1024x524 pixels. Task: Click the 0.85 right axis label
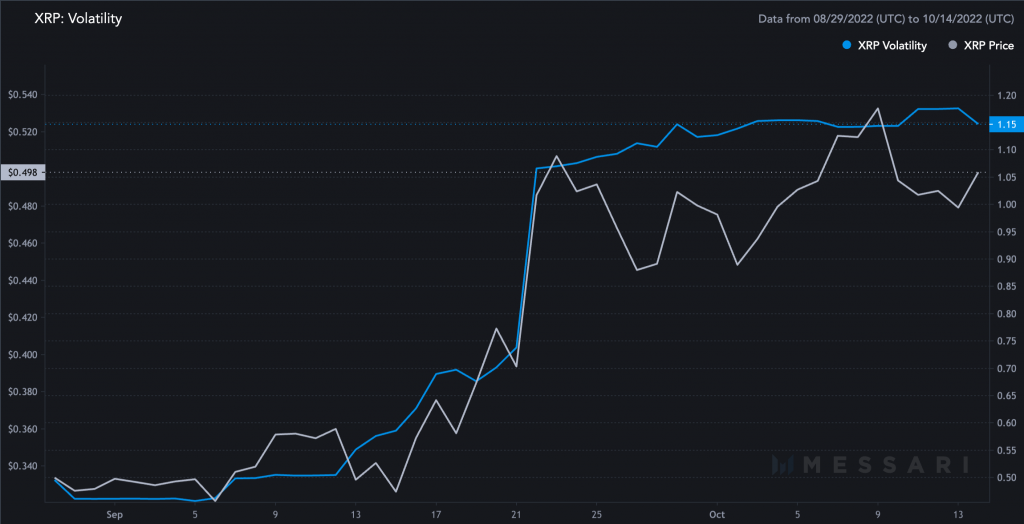[1006, 286]
